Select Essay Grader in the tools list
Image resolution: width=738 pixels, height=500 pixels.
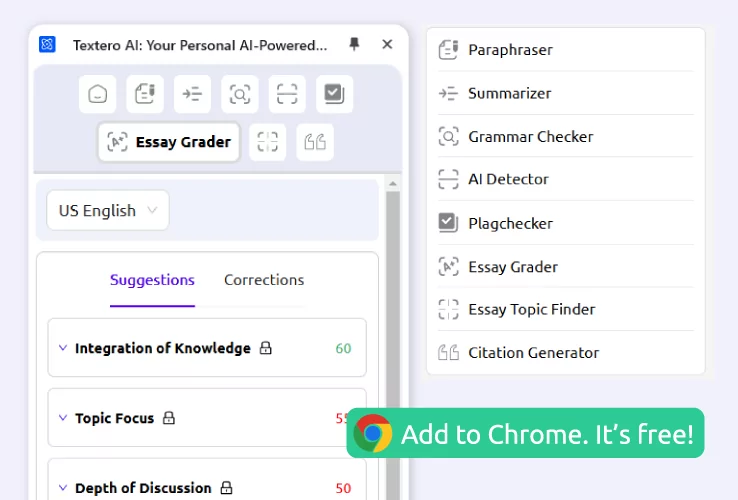tap(566, 267)
